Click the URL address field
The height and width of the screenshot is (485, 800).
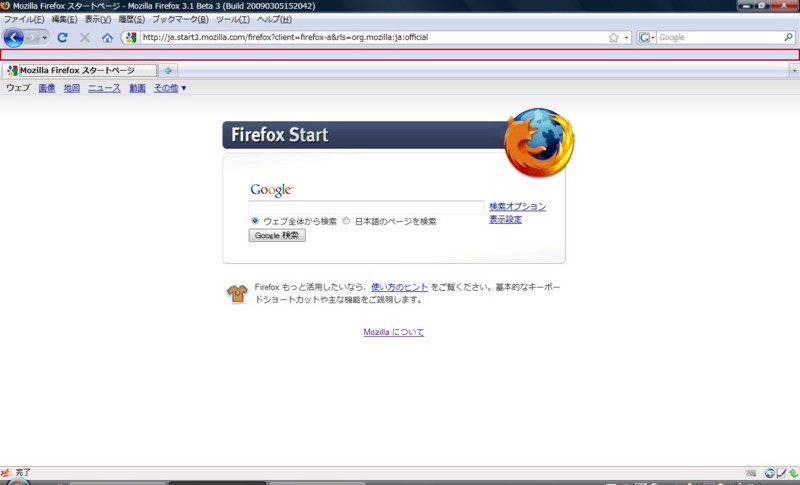[x=372, y=37]
